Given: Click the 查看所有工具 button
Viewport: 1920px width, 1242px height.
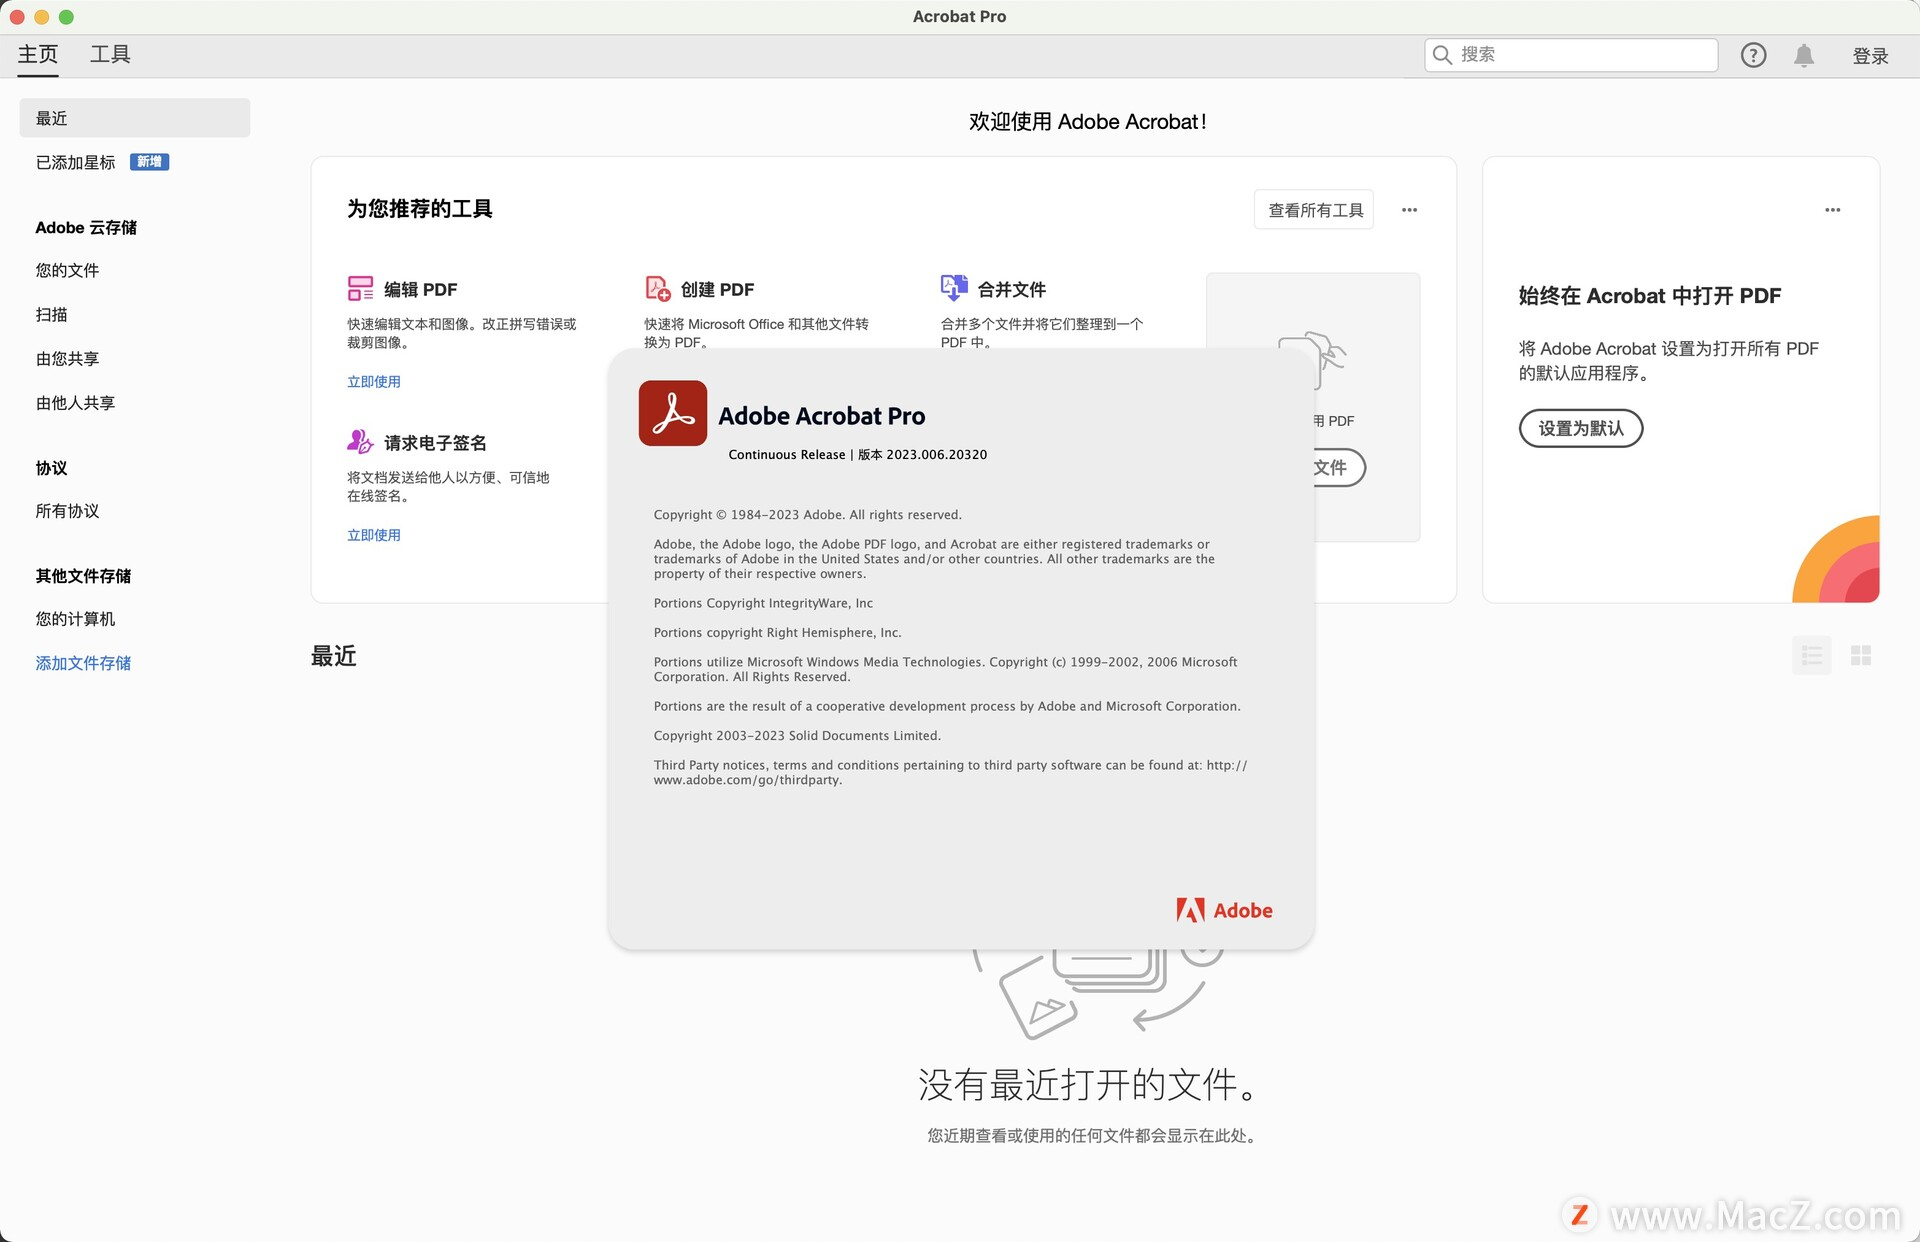Looking at the screenshot, I should pos(1315,210).
